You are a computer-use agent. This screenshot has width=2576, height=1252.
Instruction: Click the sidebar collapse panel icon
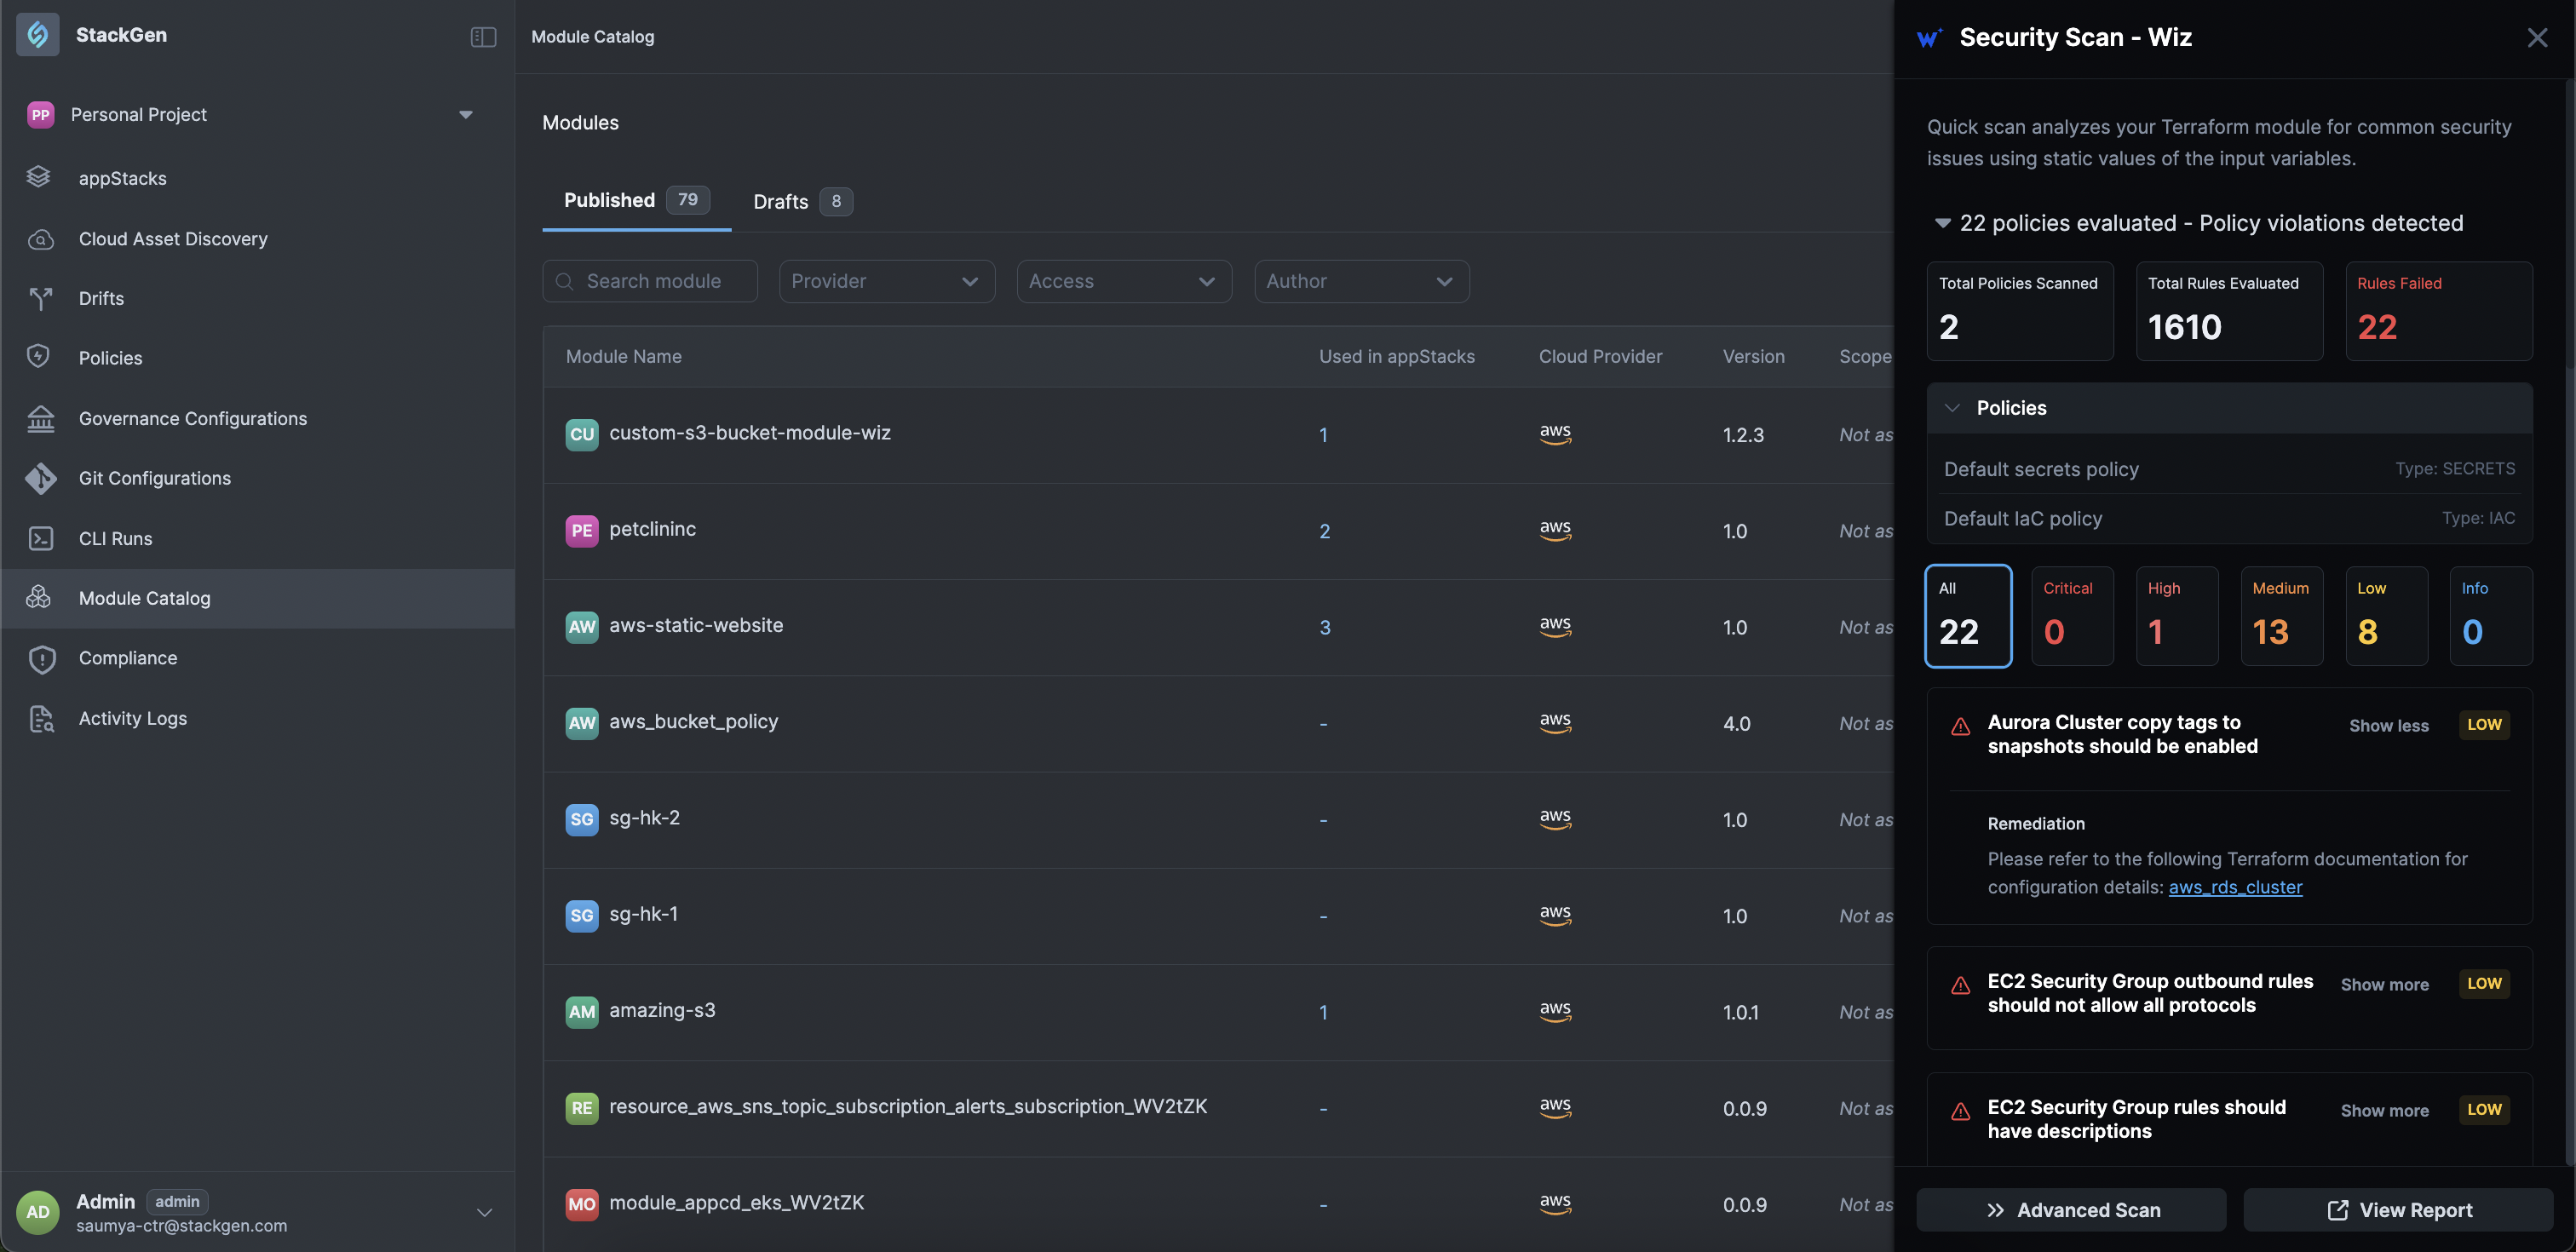click(x=483, y=37)
